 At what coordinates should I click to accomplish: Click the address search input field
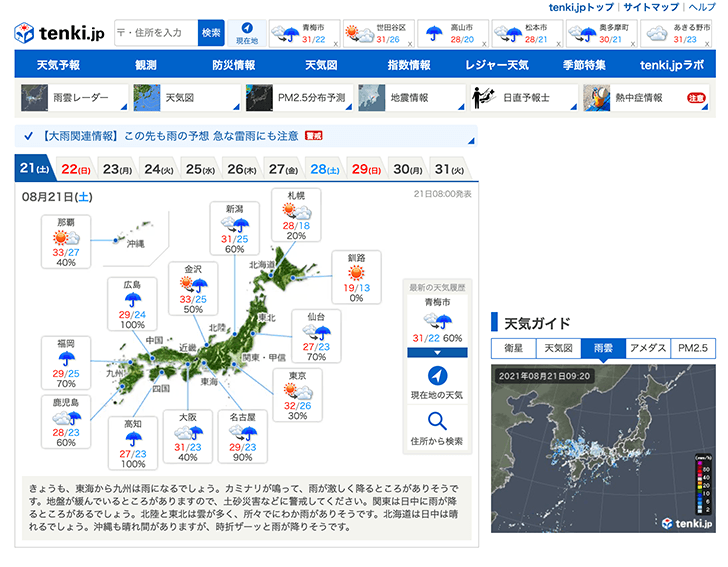156,33
